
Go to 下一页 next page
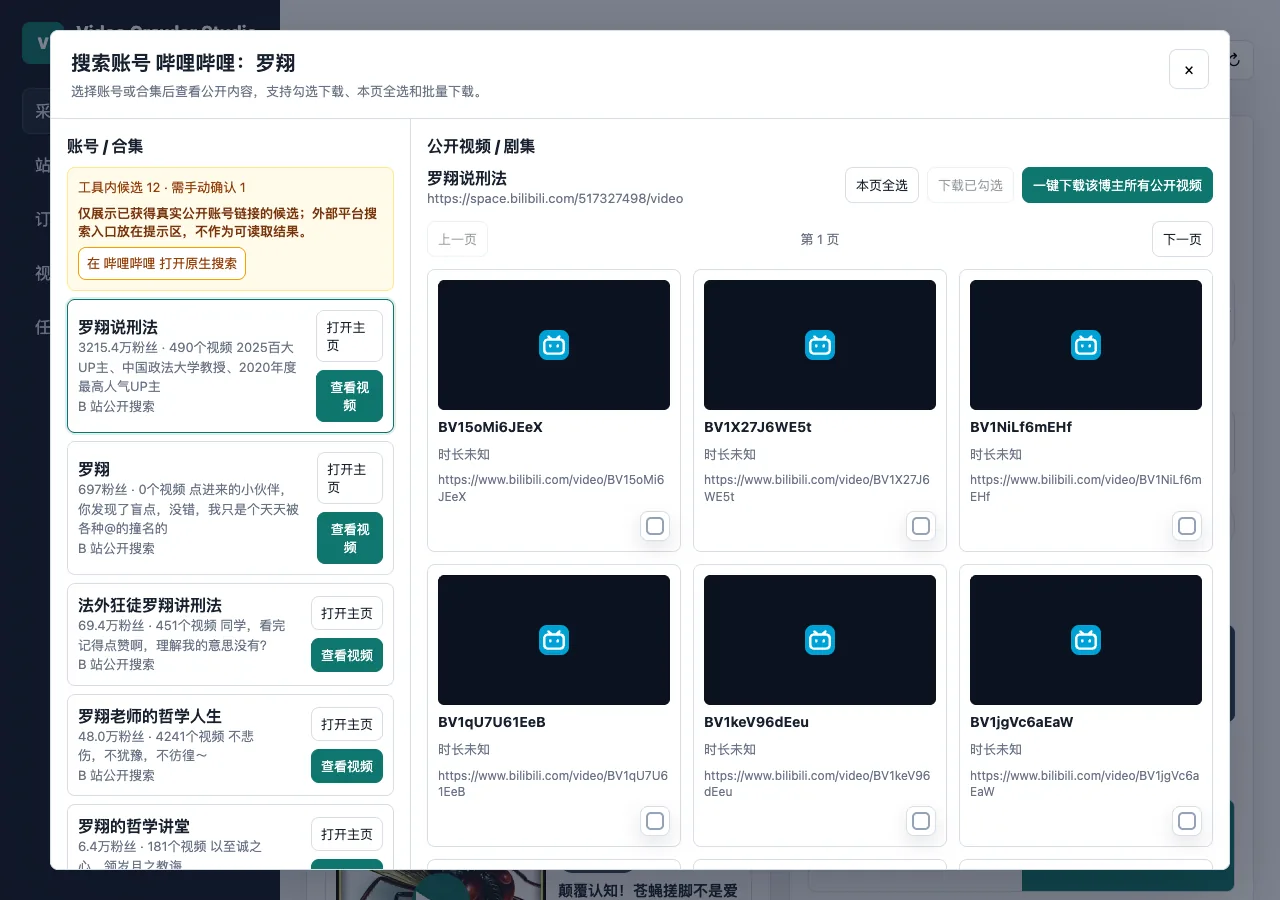click(x=1182, y=239)
